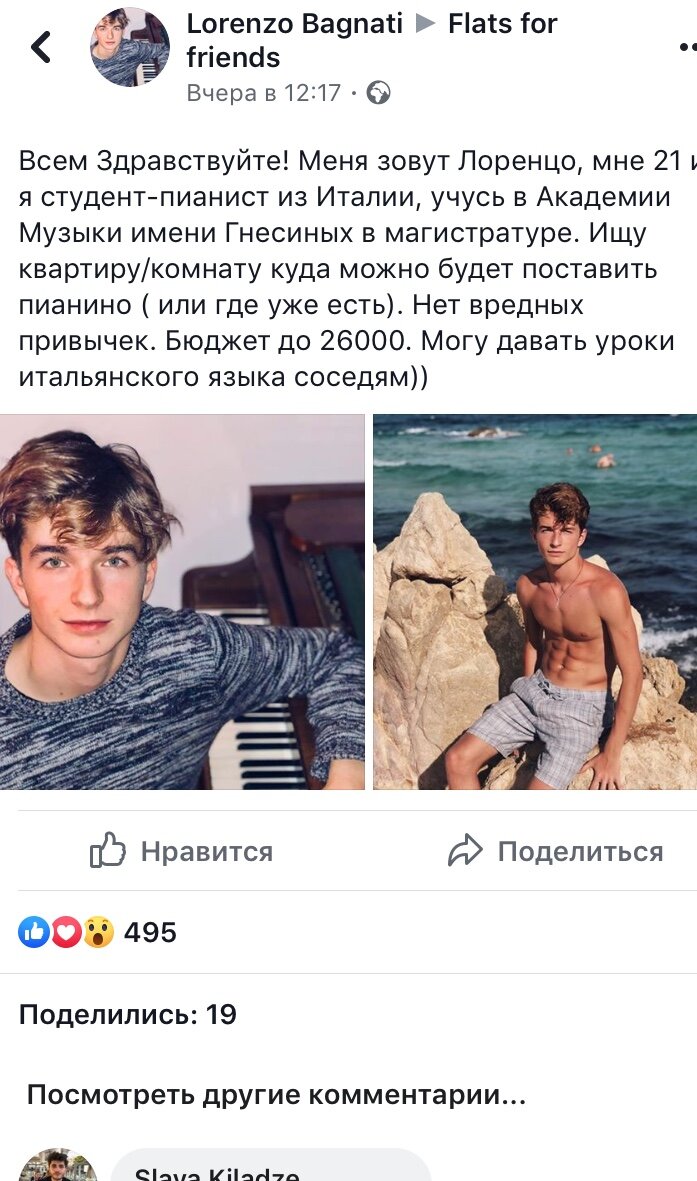Like the post with Нравится
This screenshot has height=1181, width=697.
pos(182,851)
